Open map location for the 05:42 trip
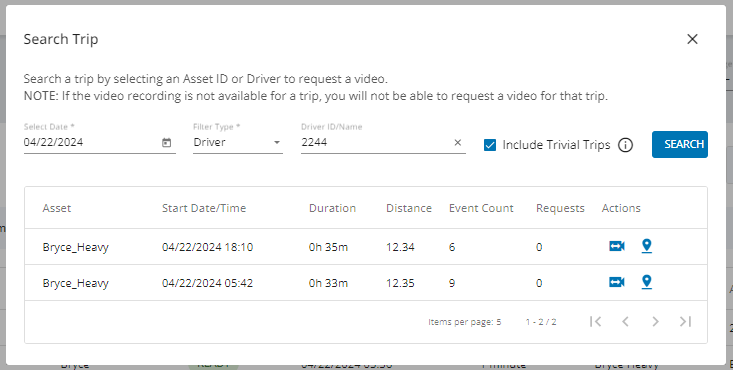Viewport: 733px width, 370px height. [647, 282]
